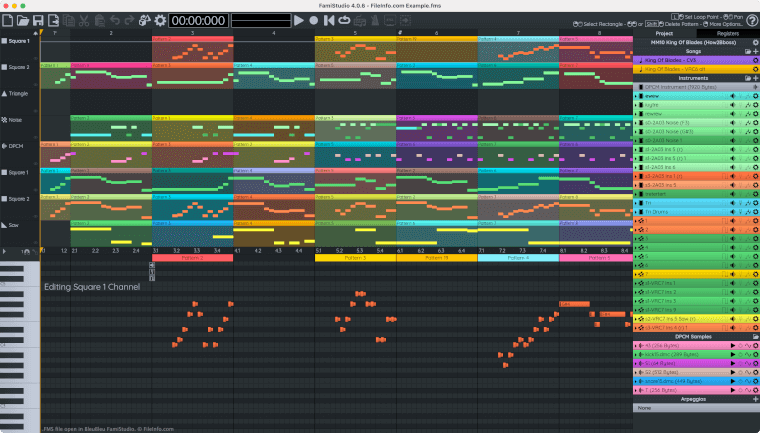Add a new instrument with plus icon

pyautogui.click(x=754, y=78)
